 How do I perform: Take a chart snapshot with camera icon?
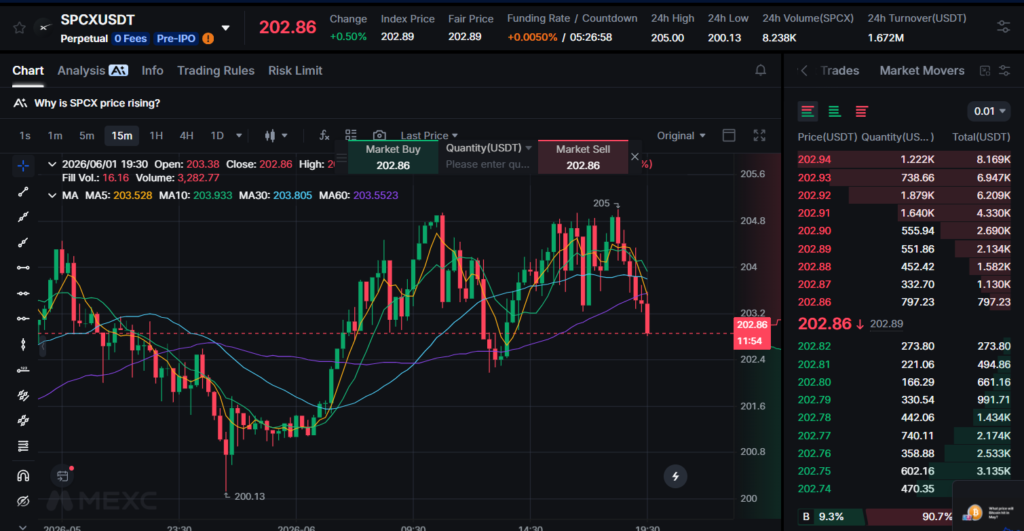pos(379,135)
